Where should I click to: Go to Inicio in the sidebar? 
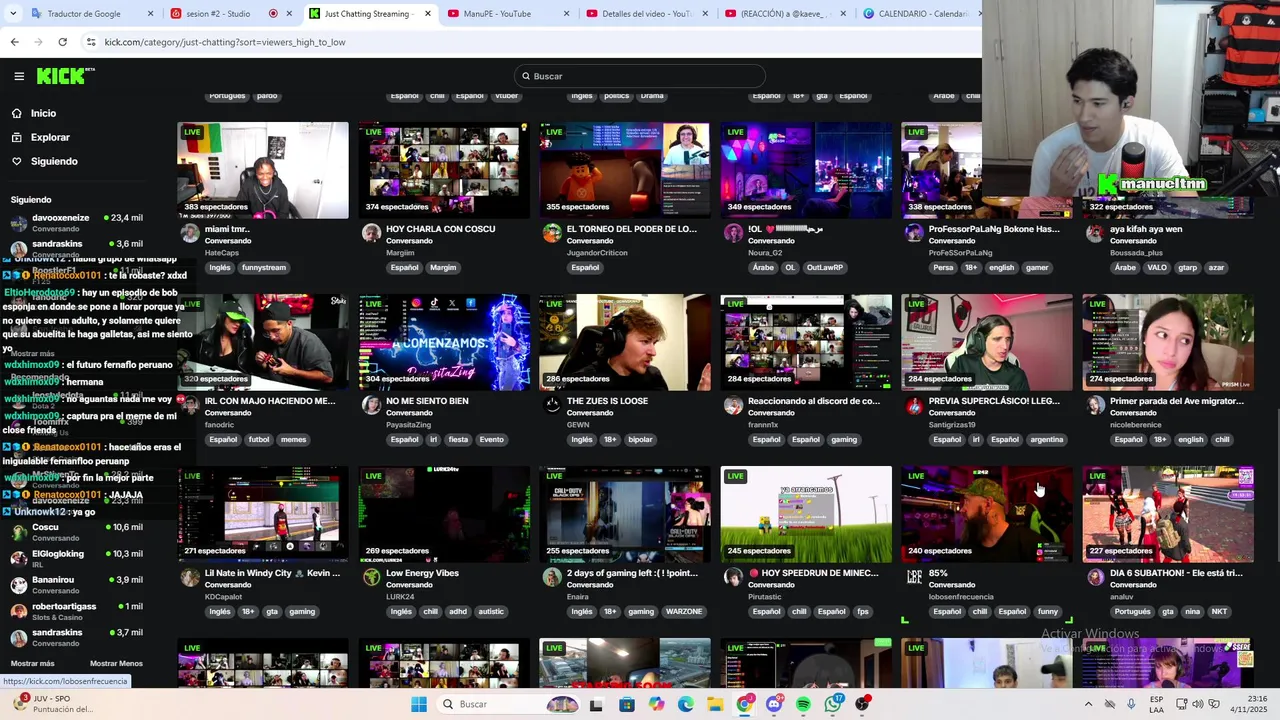[43, 113]
